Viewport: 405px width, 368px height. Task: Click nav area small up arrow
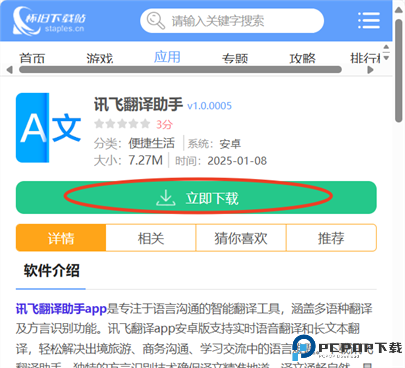(386, 47)
